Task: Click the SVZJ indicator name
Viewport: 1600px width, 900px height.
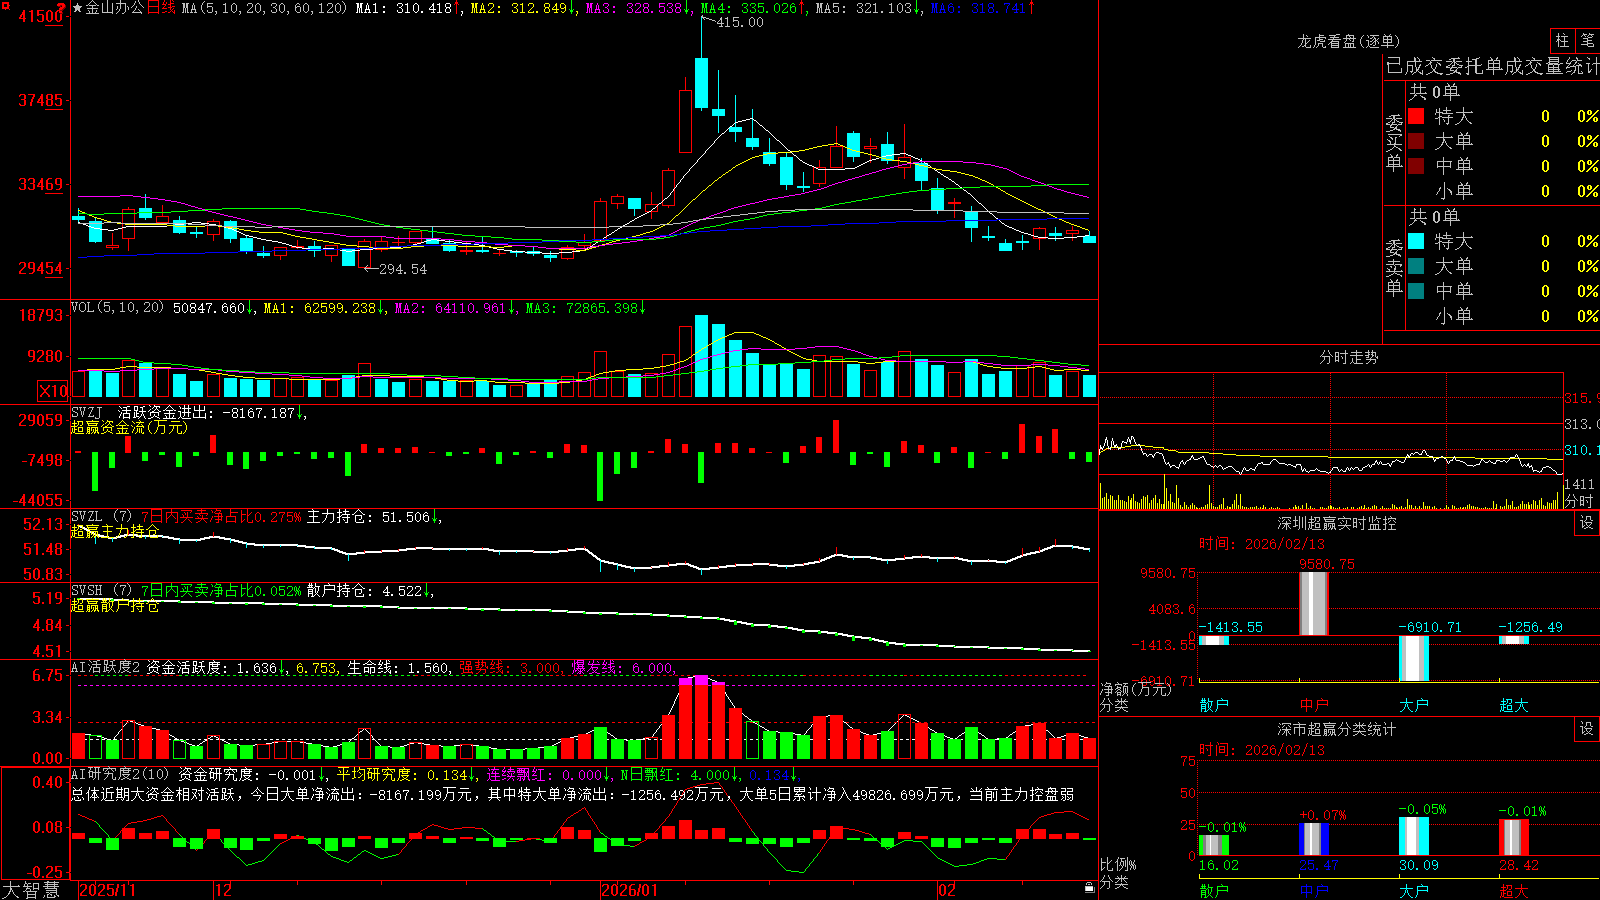Action: click(x=86, y=412)
